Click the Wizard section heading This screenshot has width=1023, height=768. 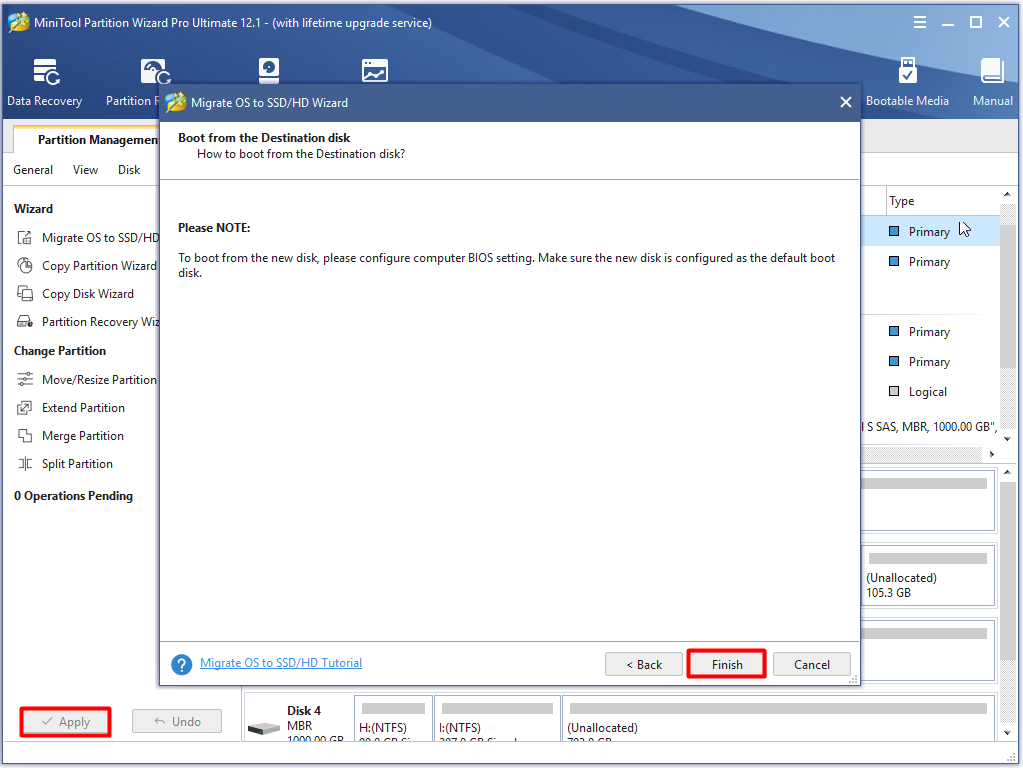(33, 209)
